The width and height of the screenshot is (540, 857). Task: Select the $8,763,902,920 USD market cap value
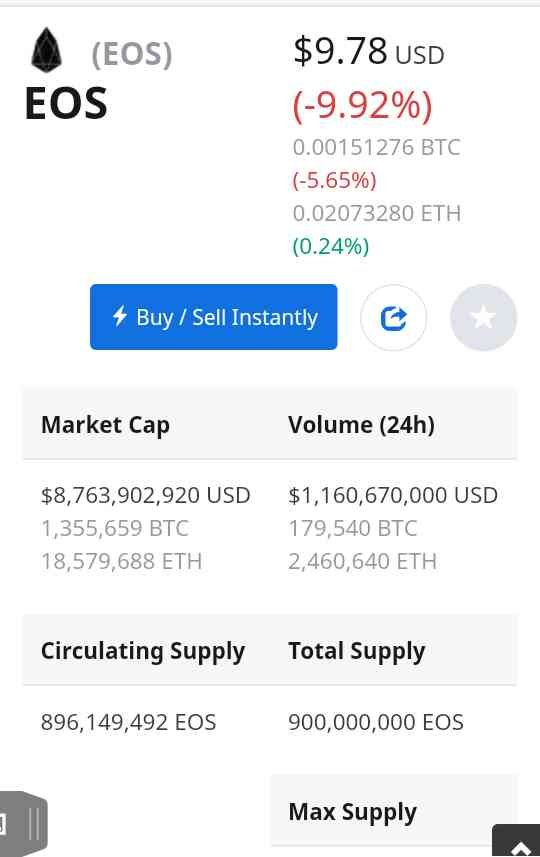145,495
